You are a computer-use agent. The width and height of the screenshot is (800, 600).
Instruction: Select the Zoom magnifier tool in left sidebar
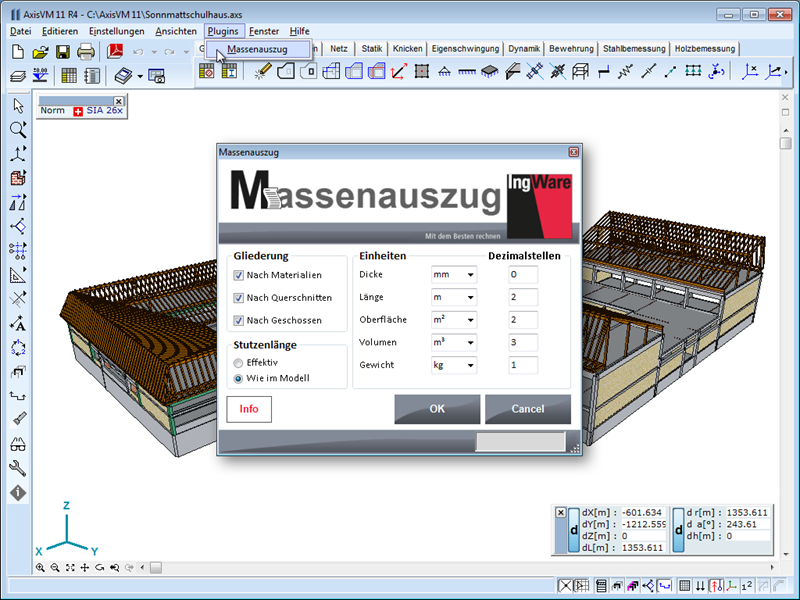(17, 130)
